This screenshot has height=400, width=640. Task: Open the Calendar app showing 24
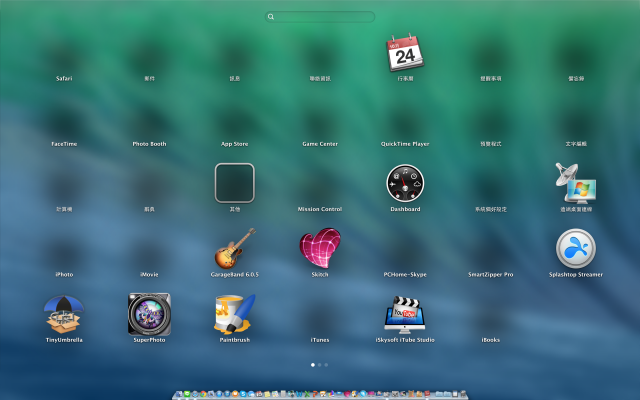pyautogui.click(x=405, y=52)
